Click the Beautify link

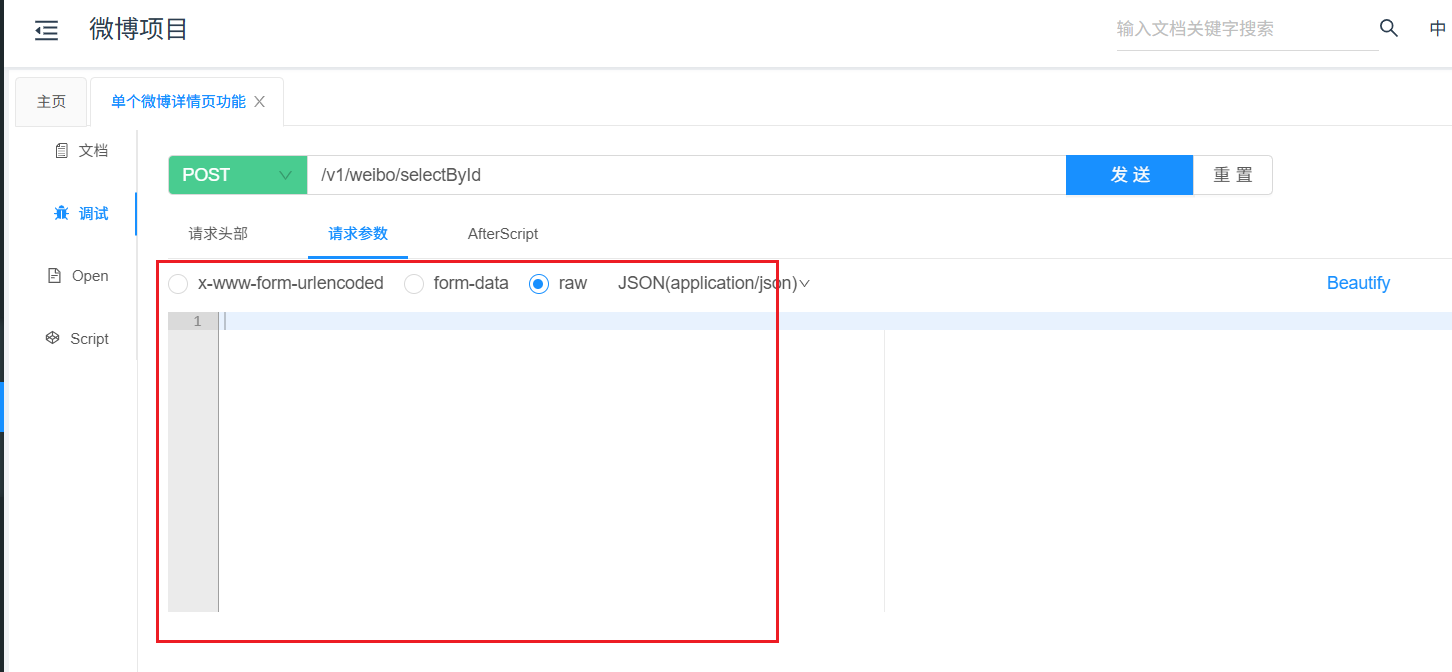tap(1358, 283)
